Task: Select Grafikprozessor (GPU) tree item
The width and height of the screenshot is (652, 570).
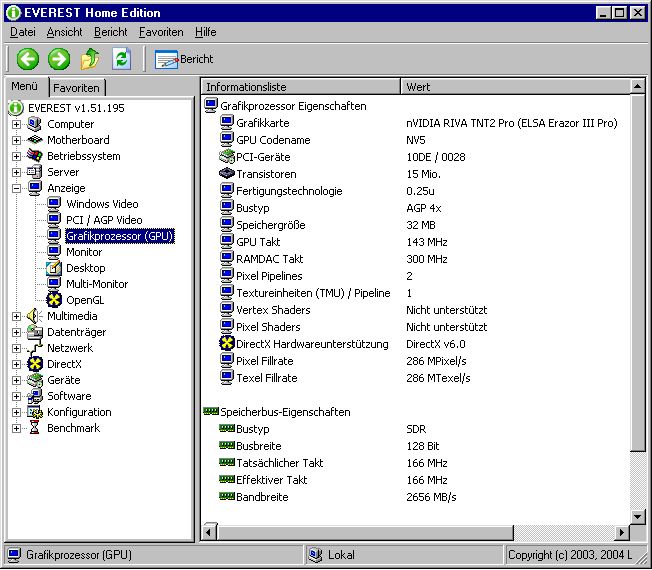Action: pos(120,236)
